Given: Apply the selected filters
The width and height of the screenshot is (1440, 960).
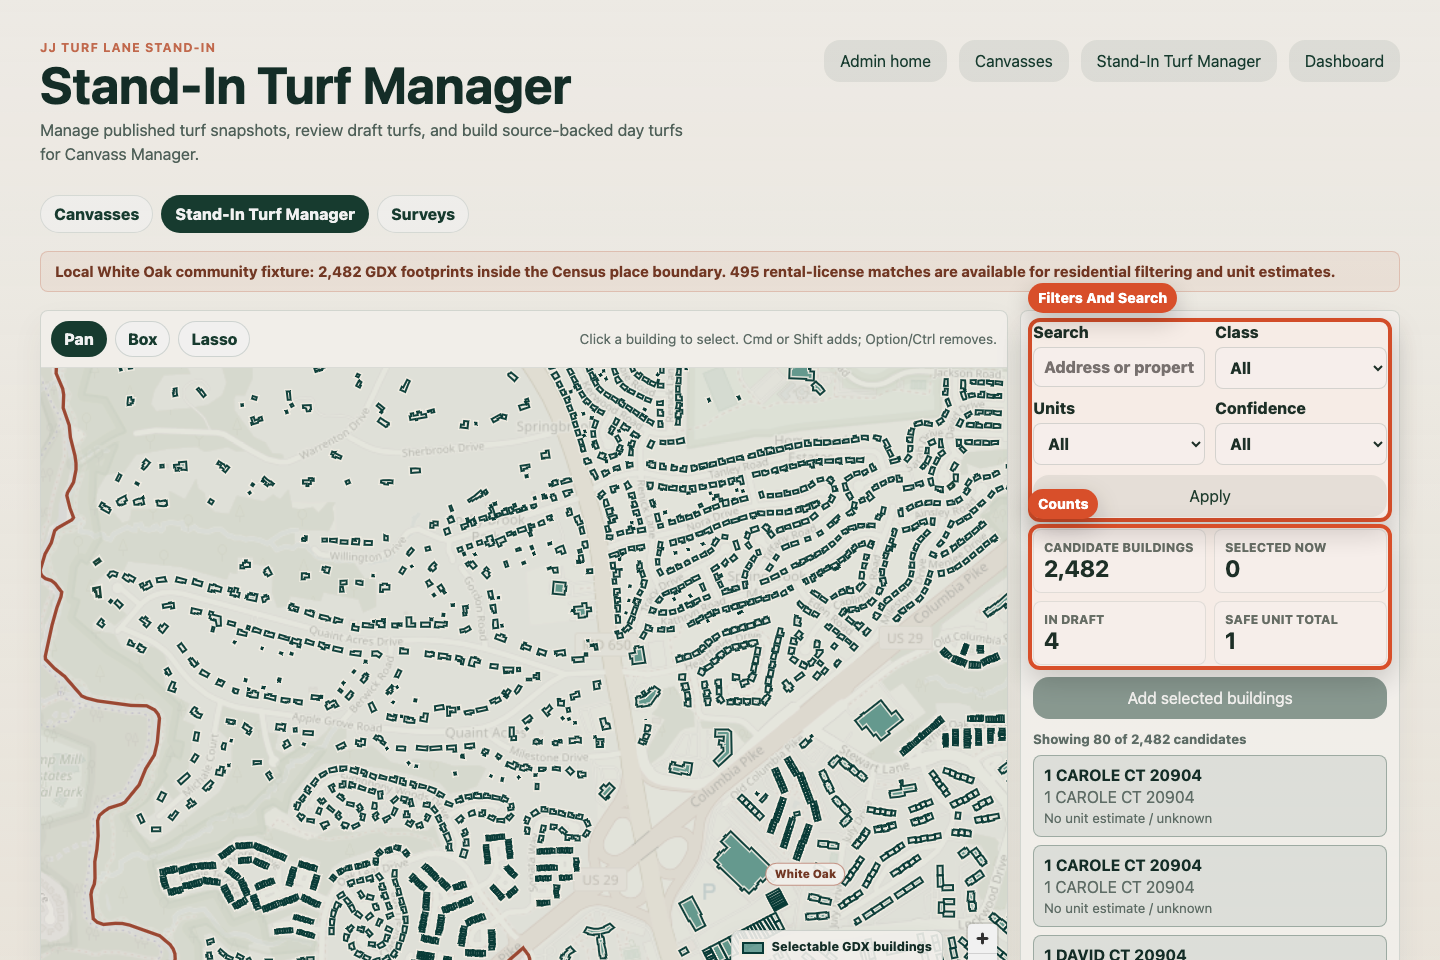Looking at the screenshot, I should pos(1210,496).
